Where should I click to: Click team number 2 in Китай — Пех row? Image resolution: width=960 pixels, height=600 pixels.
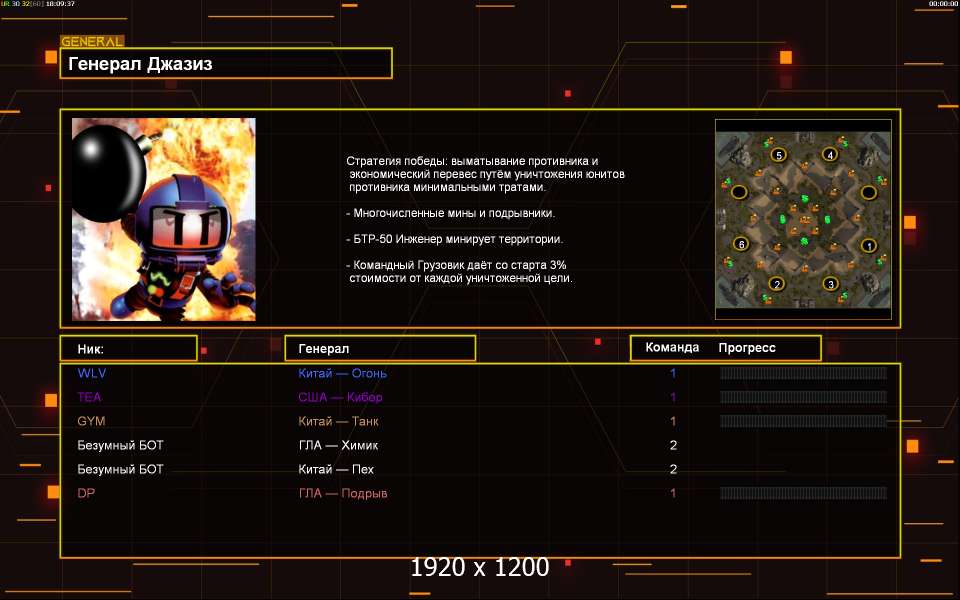[673, 469]
